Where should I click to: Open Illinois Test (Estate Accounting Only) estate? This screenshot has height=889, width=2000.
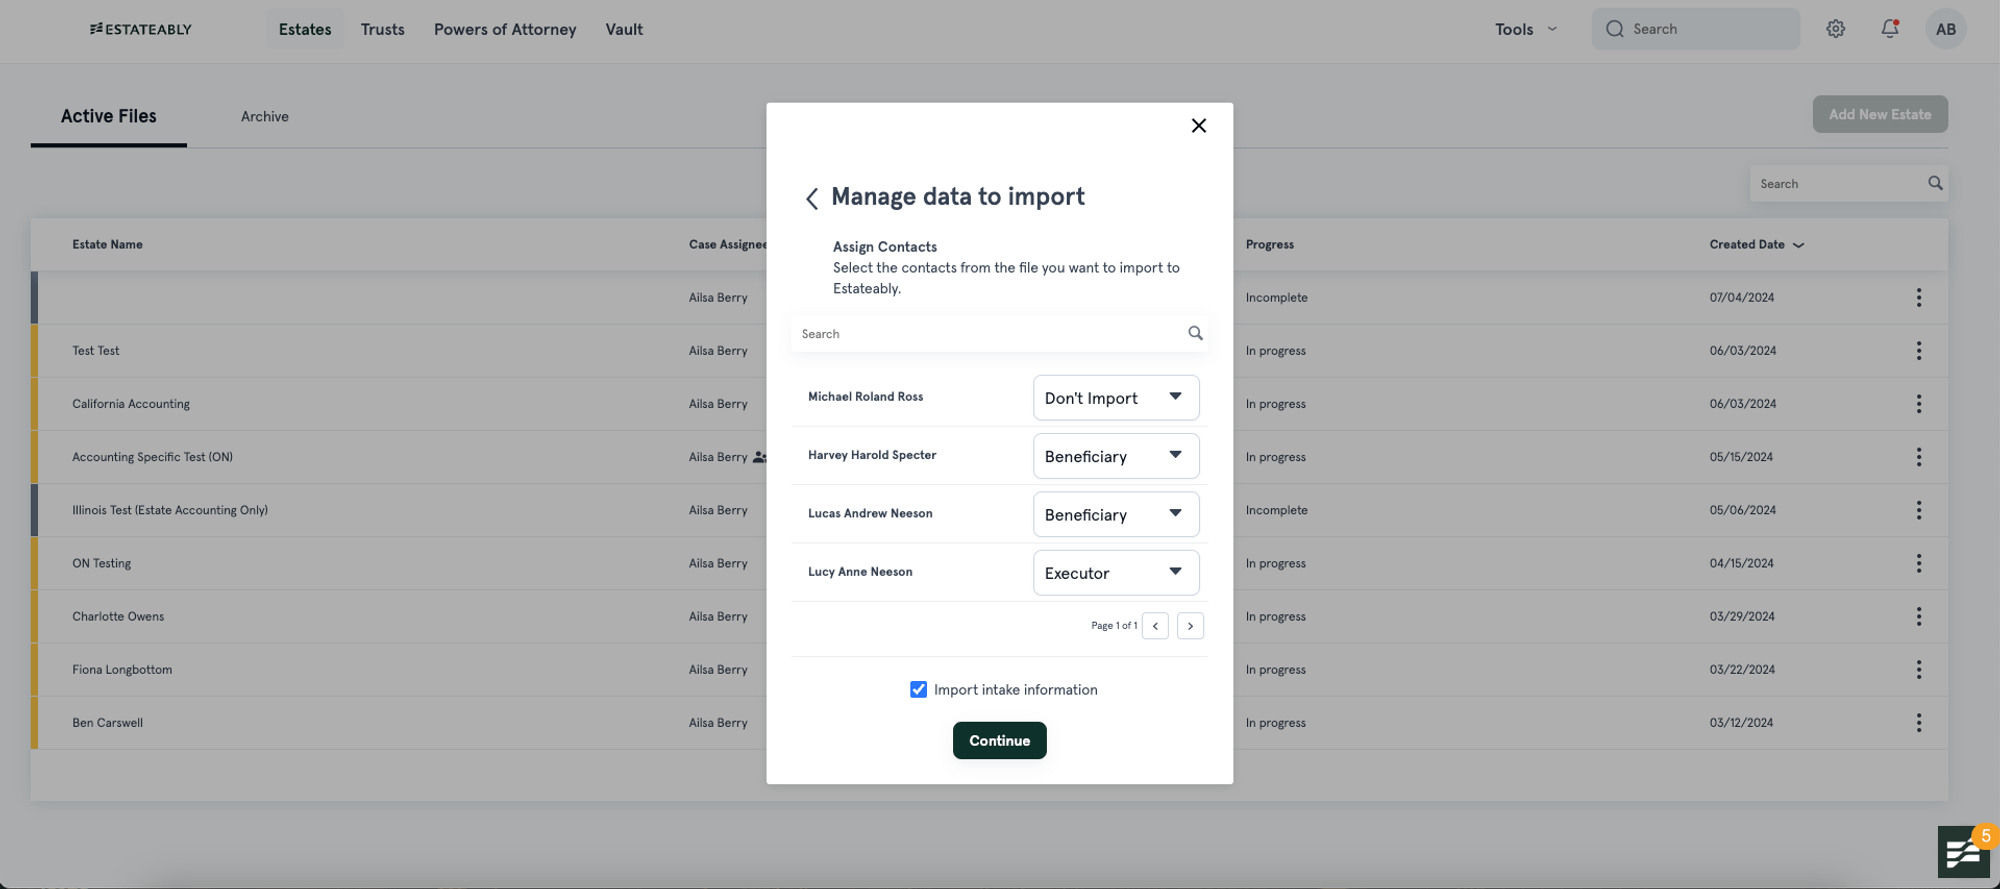pyautogui.click(x=170, y=510)
